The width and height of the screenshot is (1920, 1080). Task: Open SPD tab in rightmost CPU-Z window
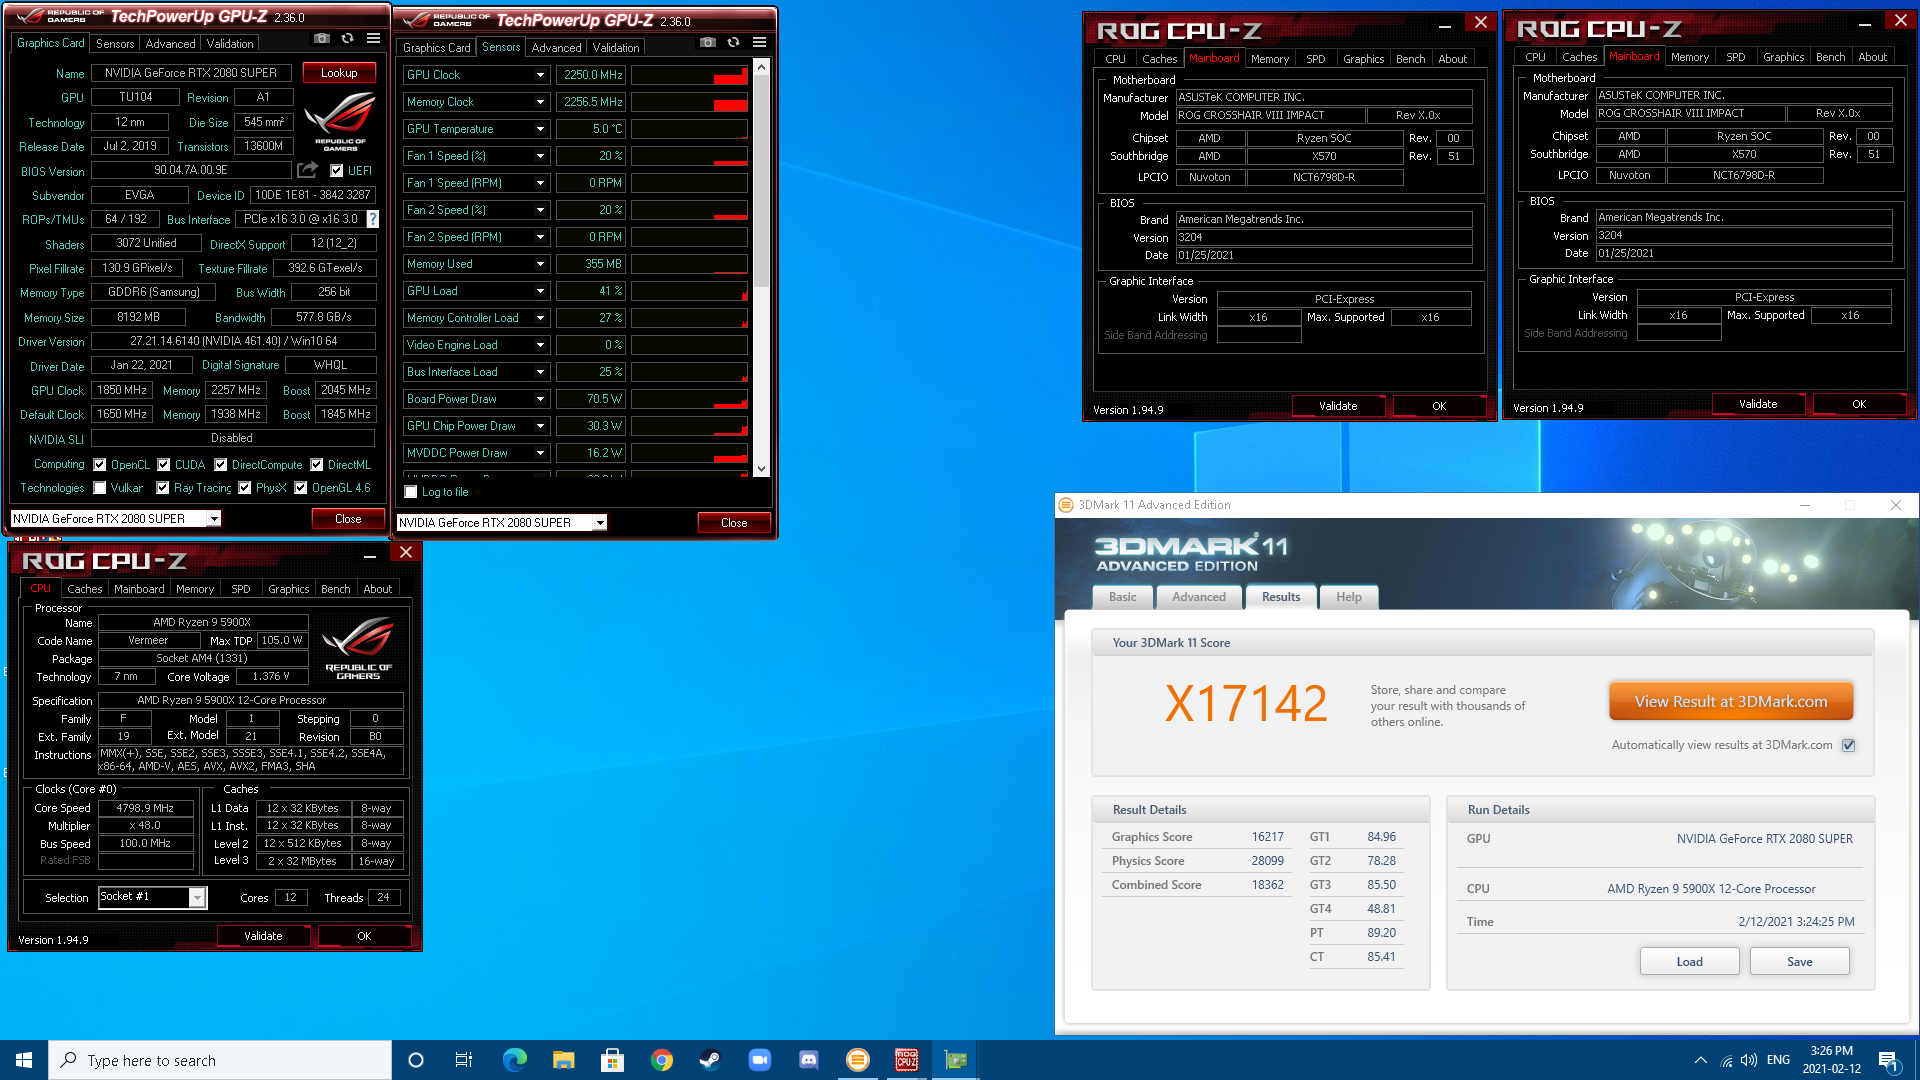point(1736,57)
